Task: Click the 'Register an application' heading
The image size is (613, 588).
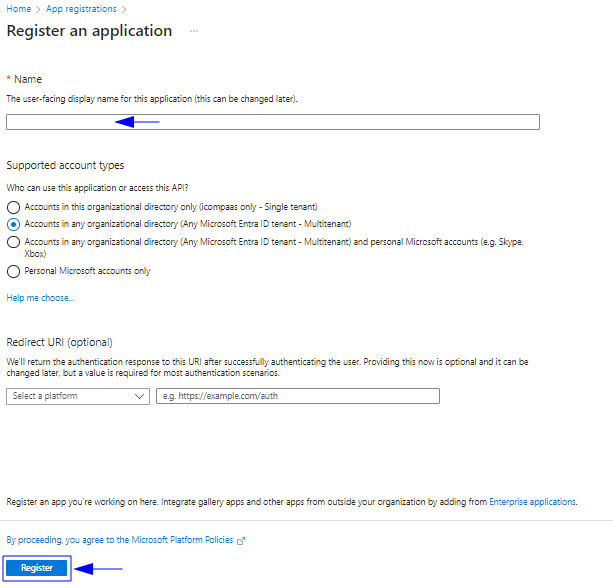Action: (89, 31)
